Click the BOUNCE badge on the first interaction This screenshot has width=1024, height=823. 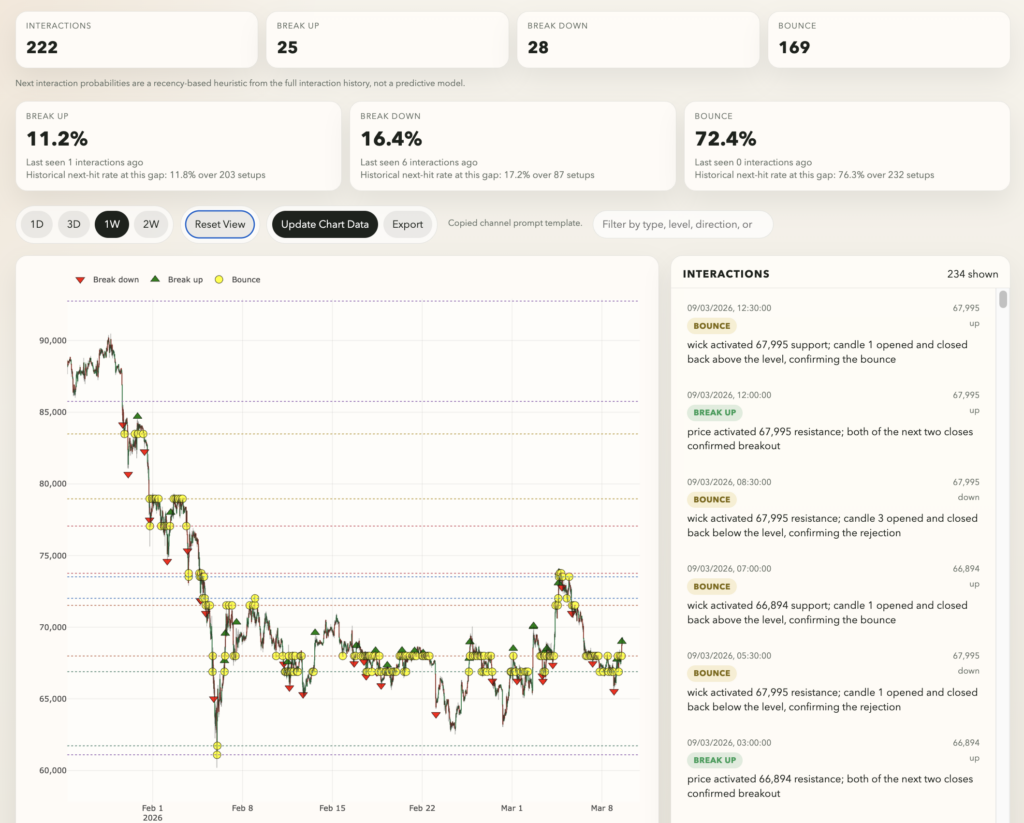711,326
